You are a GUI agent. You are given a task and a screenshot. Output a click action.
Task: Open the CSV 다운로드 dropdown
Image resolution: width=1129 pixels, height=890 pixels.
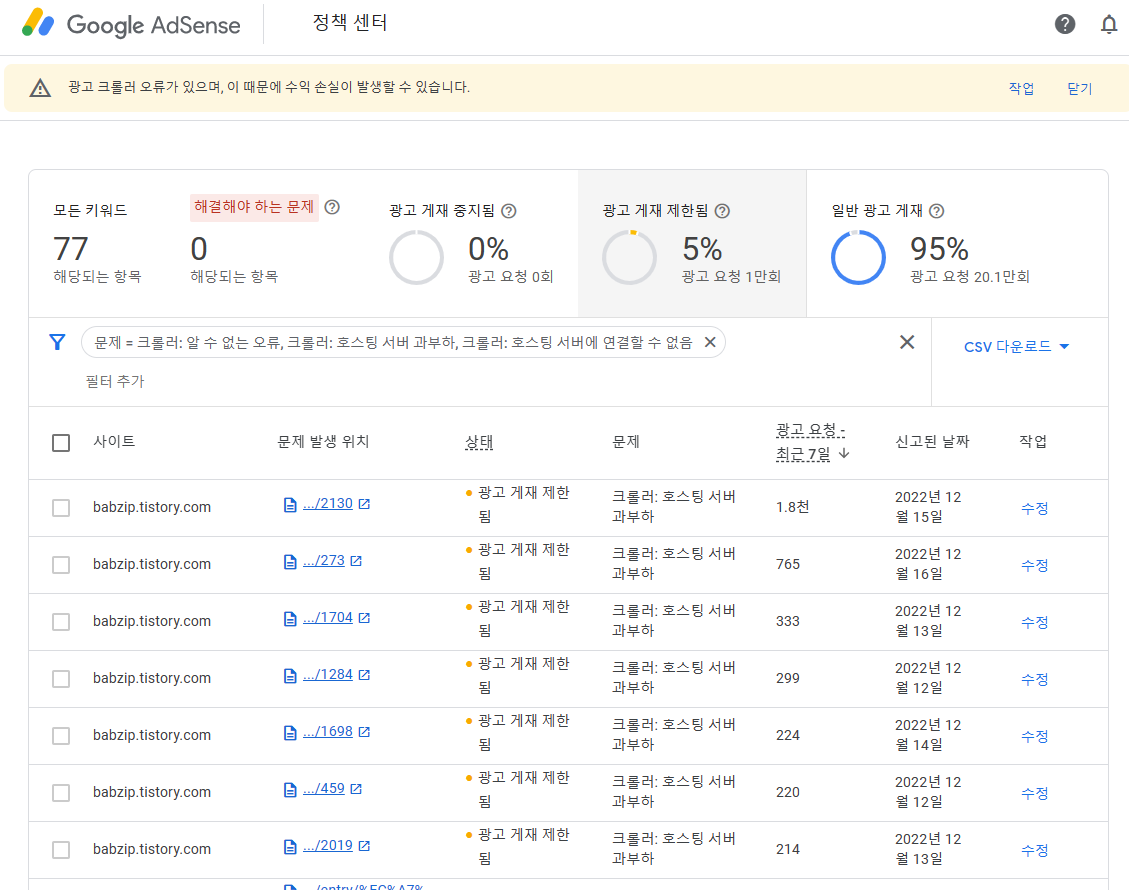(1017, 346)
